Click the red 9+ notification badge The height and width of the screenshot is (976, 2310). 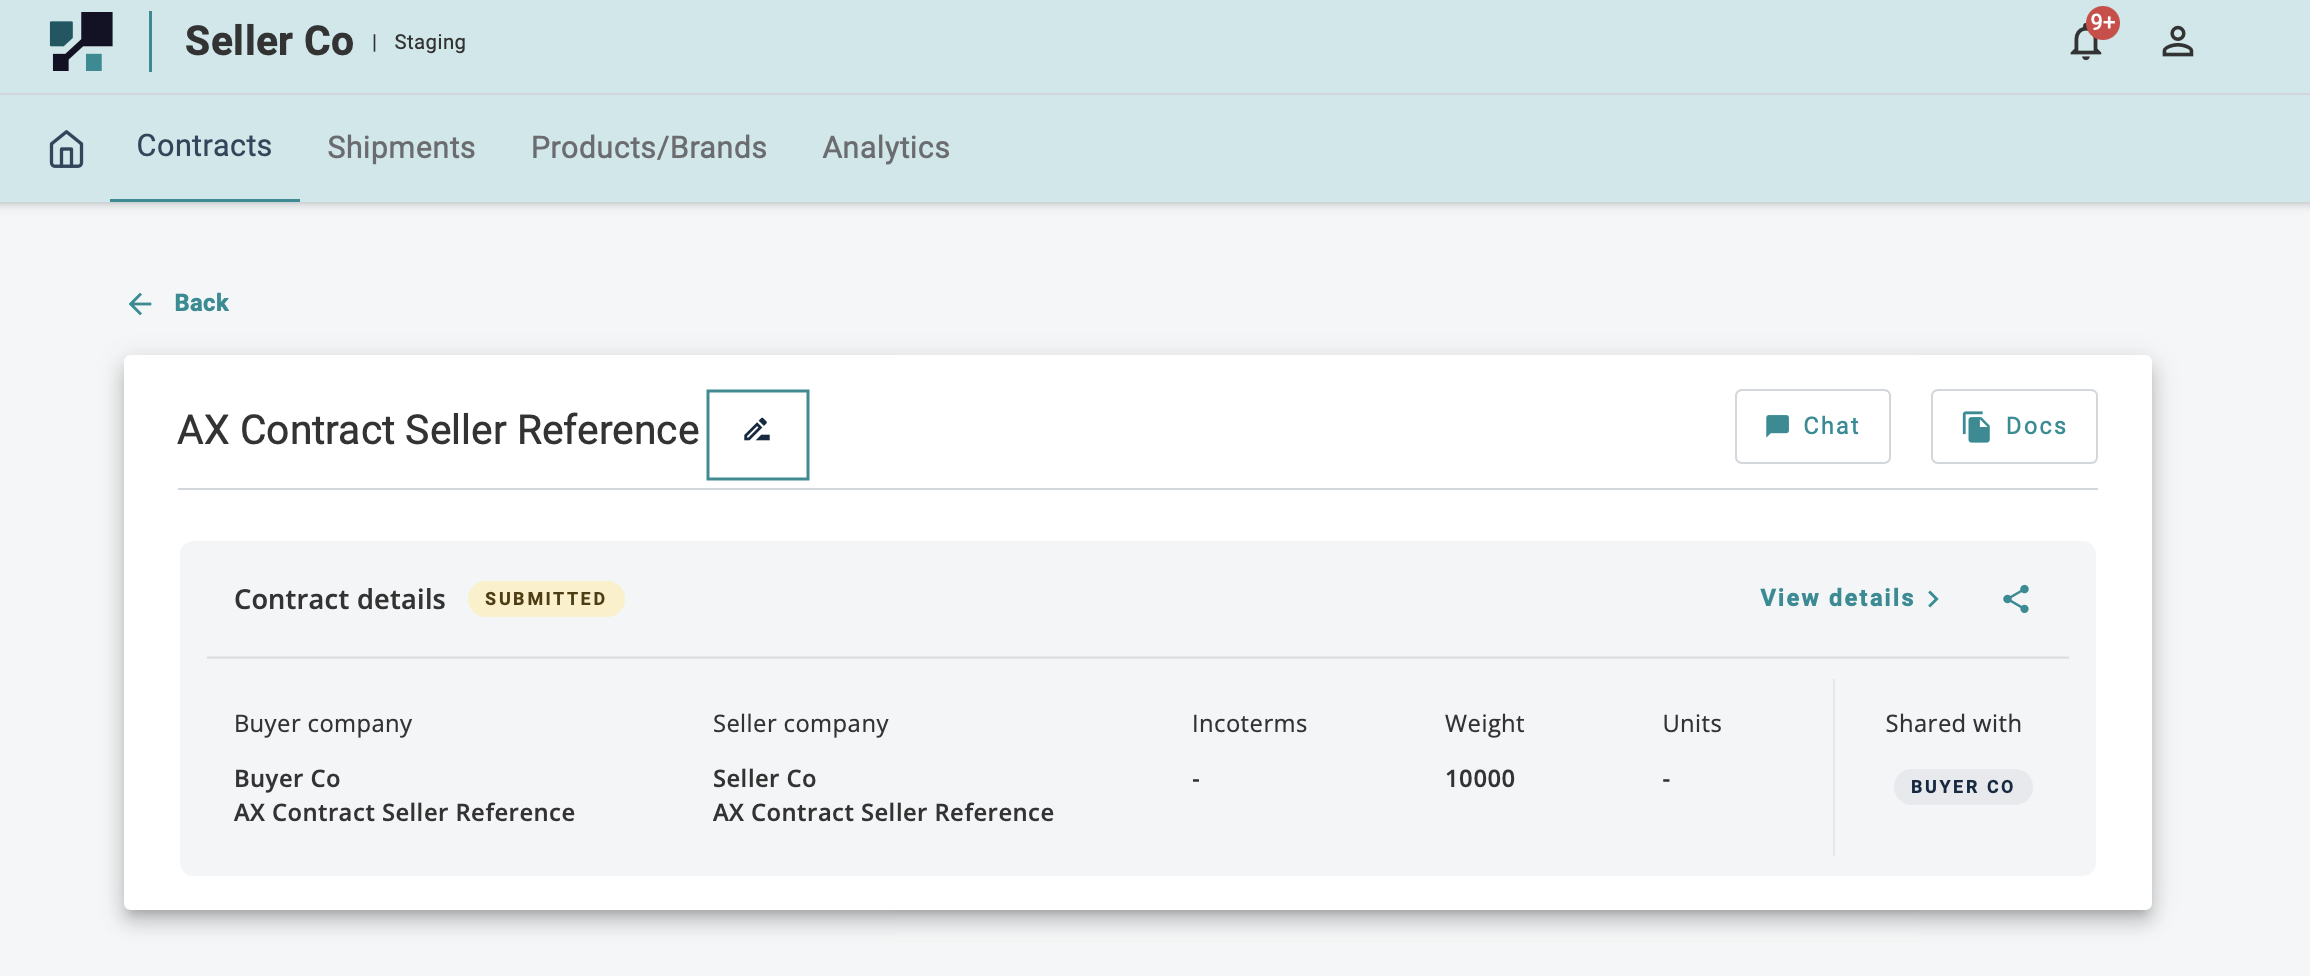point(2103,23)
